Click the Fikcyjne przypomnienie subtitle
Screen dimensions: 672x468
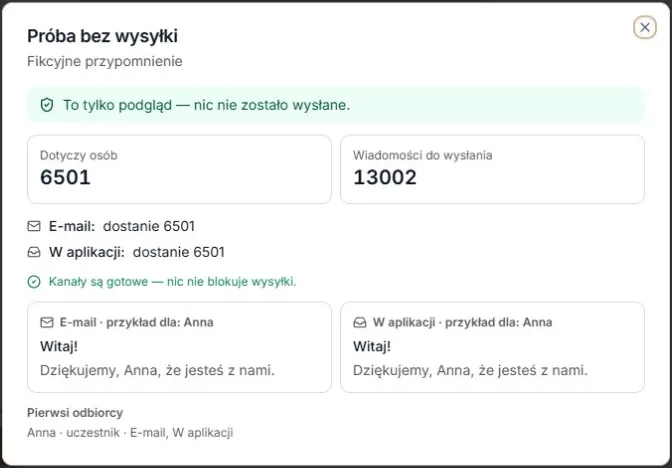tap(105, 61)
